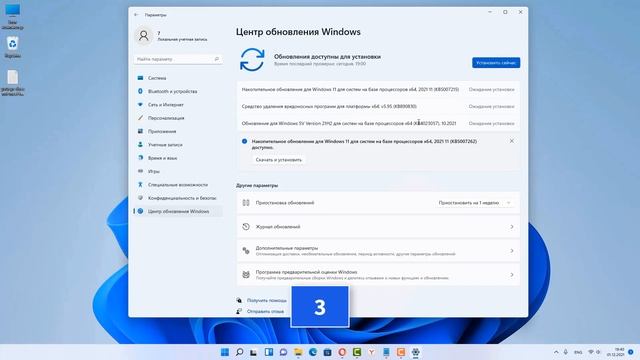The height and width of the screenshot is (360, 640).
Task: Open Task View on the taskbar
Action: (x=254, y=352)
